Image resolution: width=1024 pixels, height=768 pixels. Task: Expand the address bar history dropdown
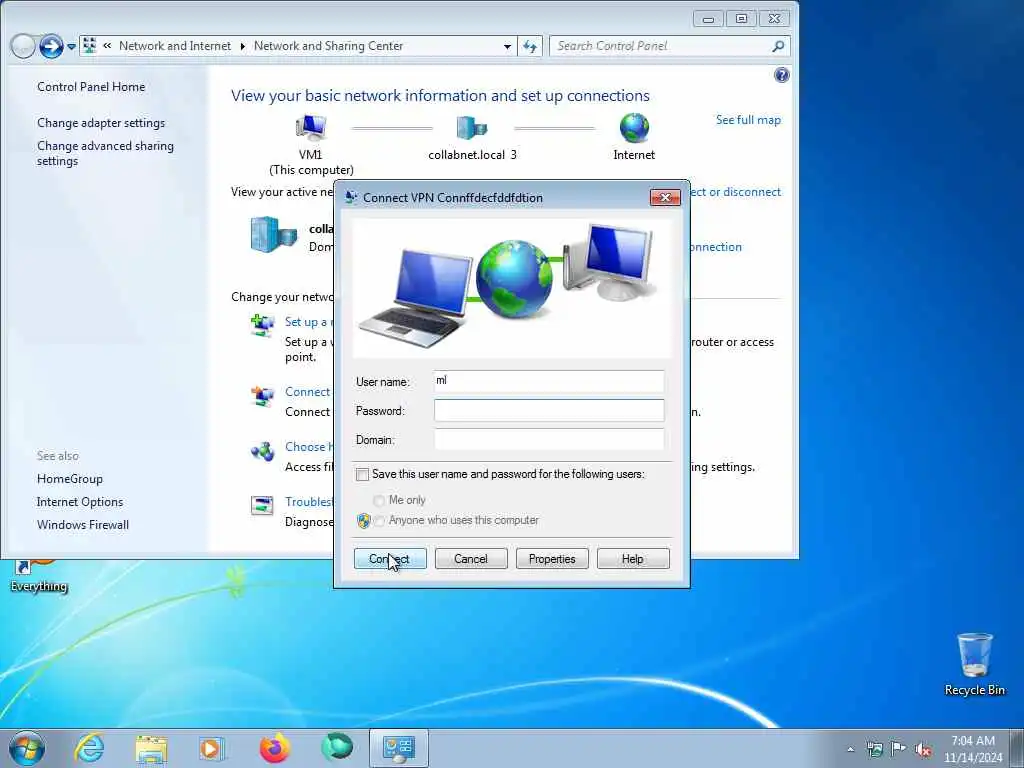coord(507,46)
